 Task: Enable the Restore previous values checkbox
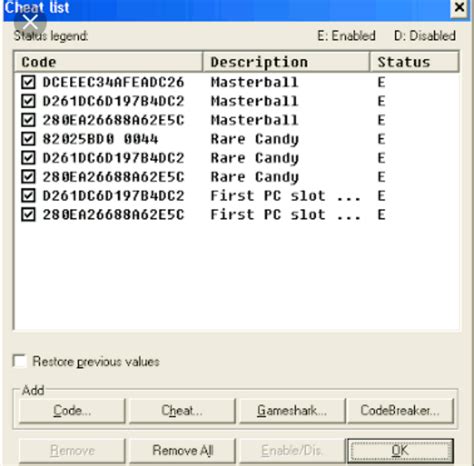click(x=20, y=361)
